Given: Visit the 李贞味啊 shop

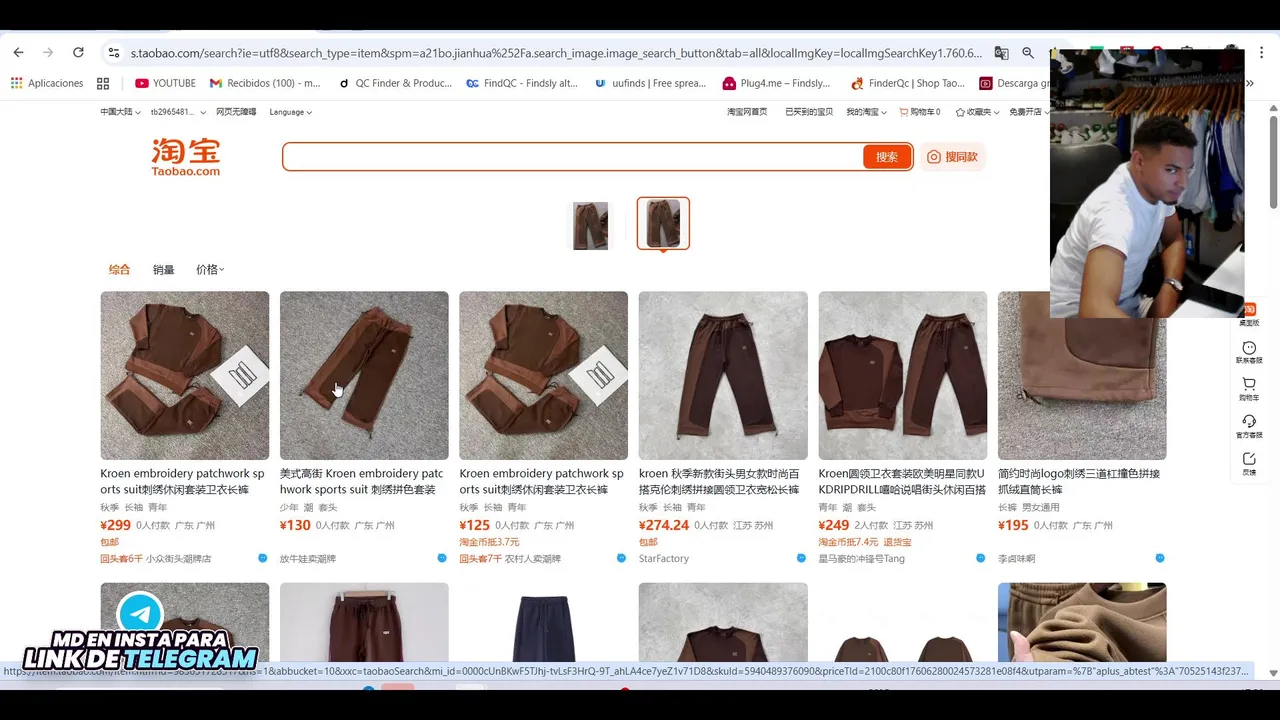Looking at the screenshot, I should [x=1017, y=559].
